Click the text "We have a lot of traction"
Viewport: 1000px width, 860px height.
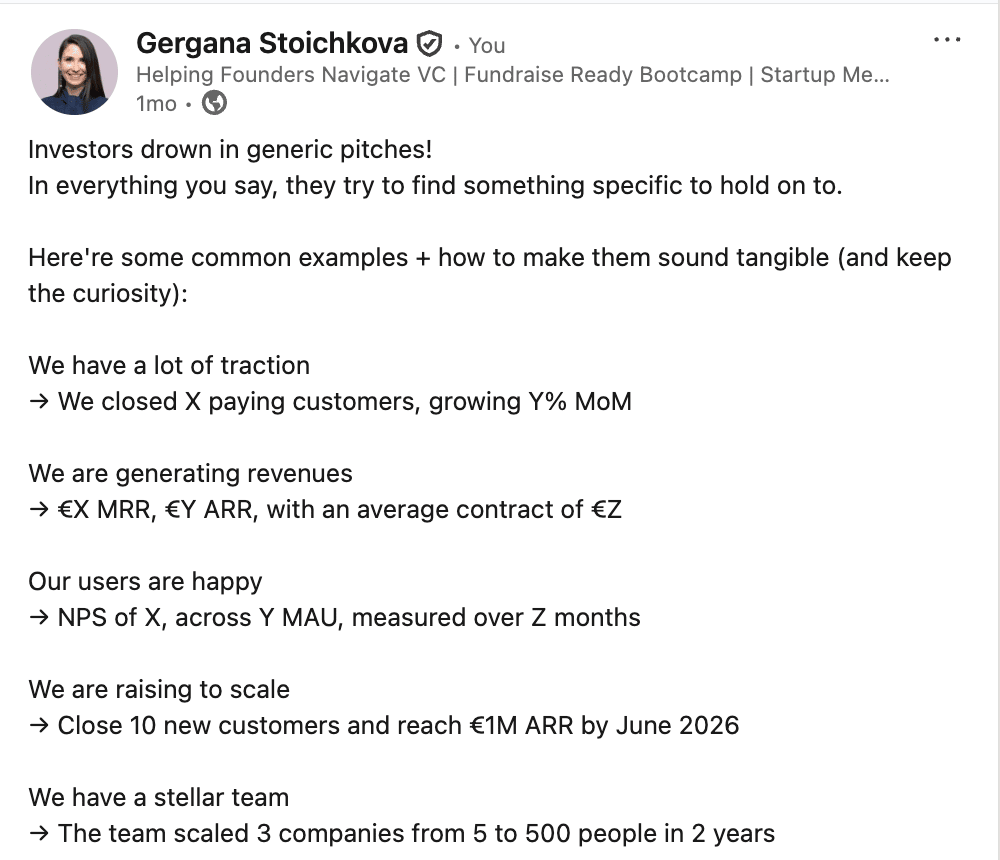[169, 365]
